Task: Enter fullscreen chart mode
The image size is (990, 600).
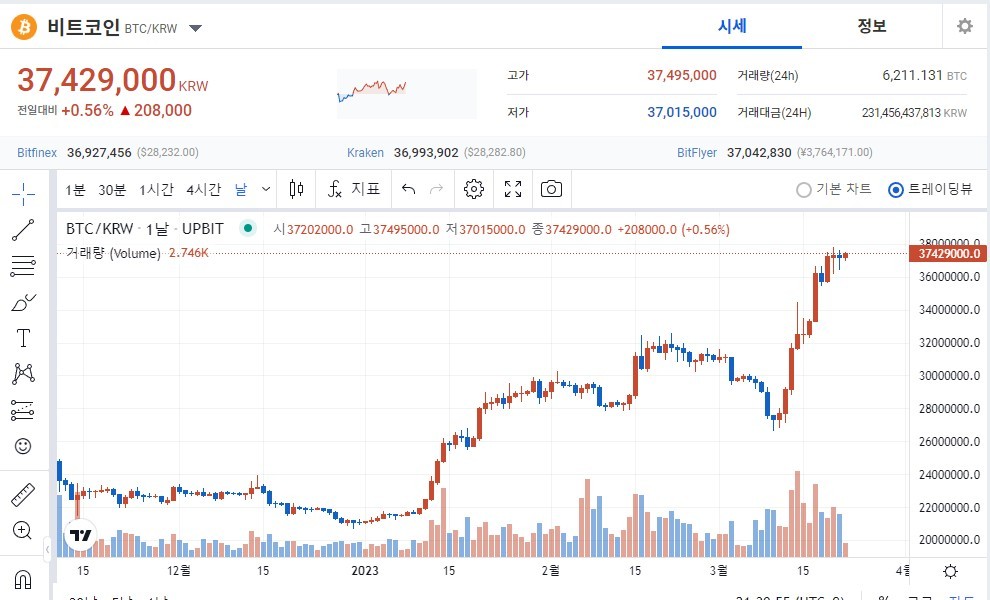Action: 513,189
